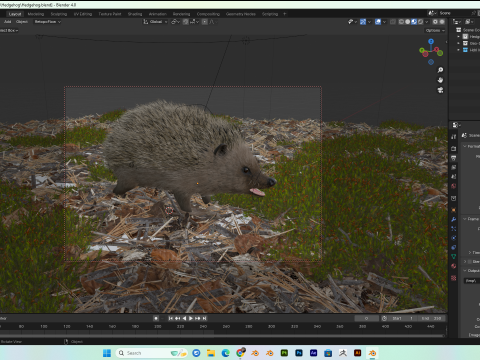Switch to wireframe viewport shading
The height and width of the screenshot is (360, 480).
coord(401,22)
